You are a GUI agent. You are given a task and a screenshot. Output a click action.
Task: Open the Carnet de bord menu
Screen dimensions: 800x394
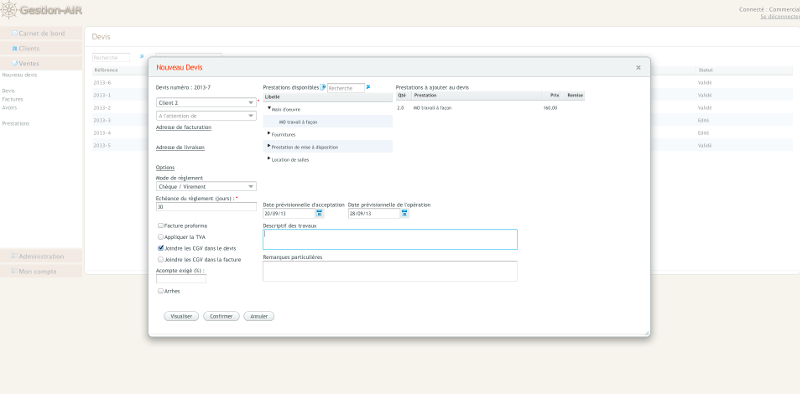tap(41, 33)
